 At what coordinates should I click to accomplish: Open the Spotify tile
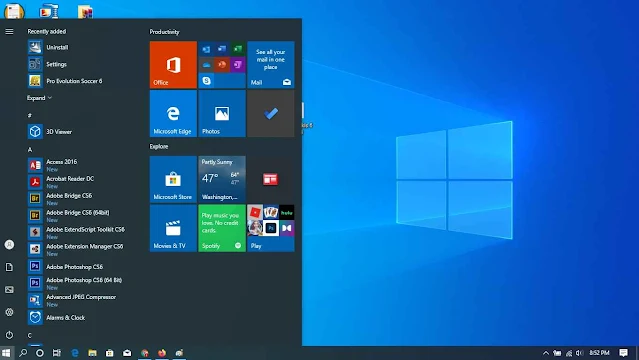[222, 228]
